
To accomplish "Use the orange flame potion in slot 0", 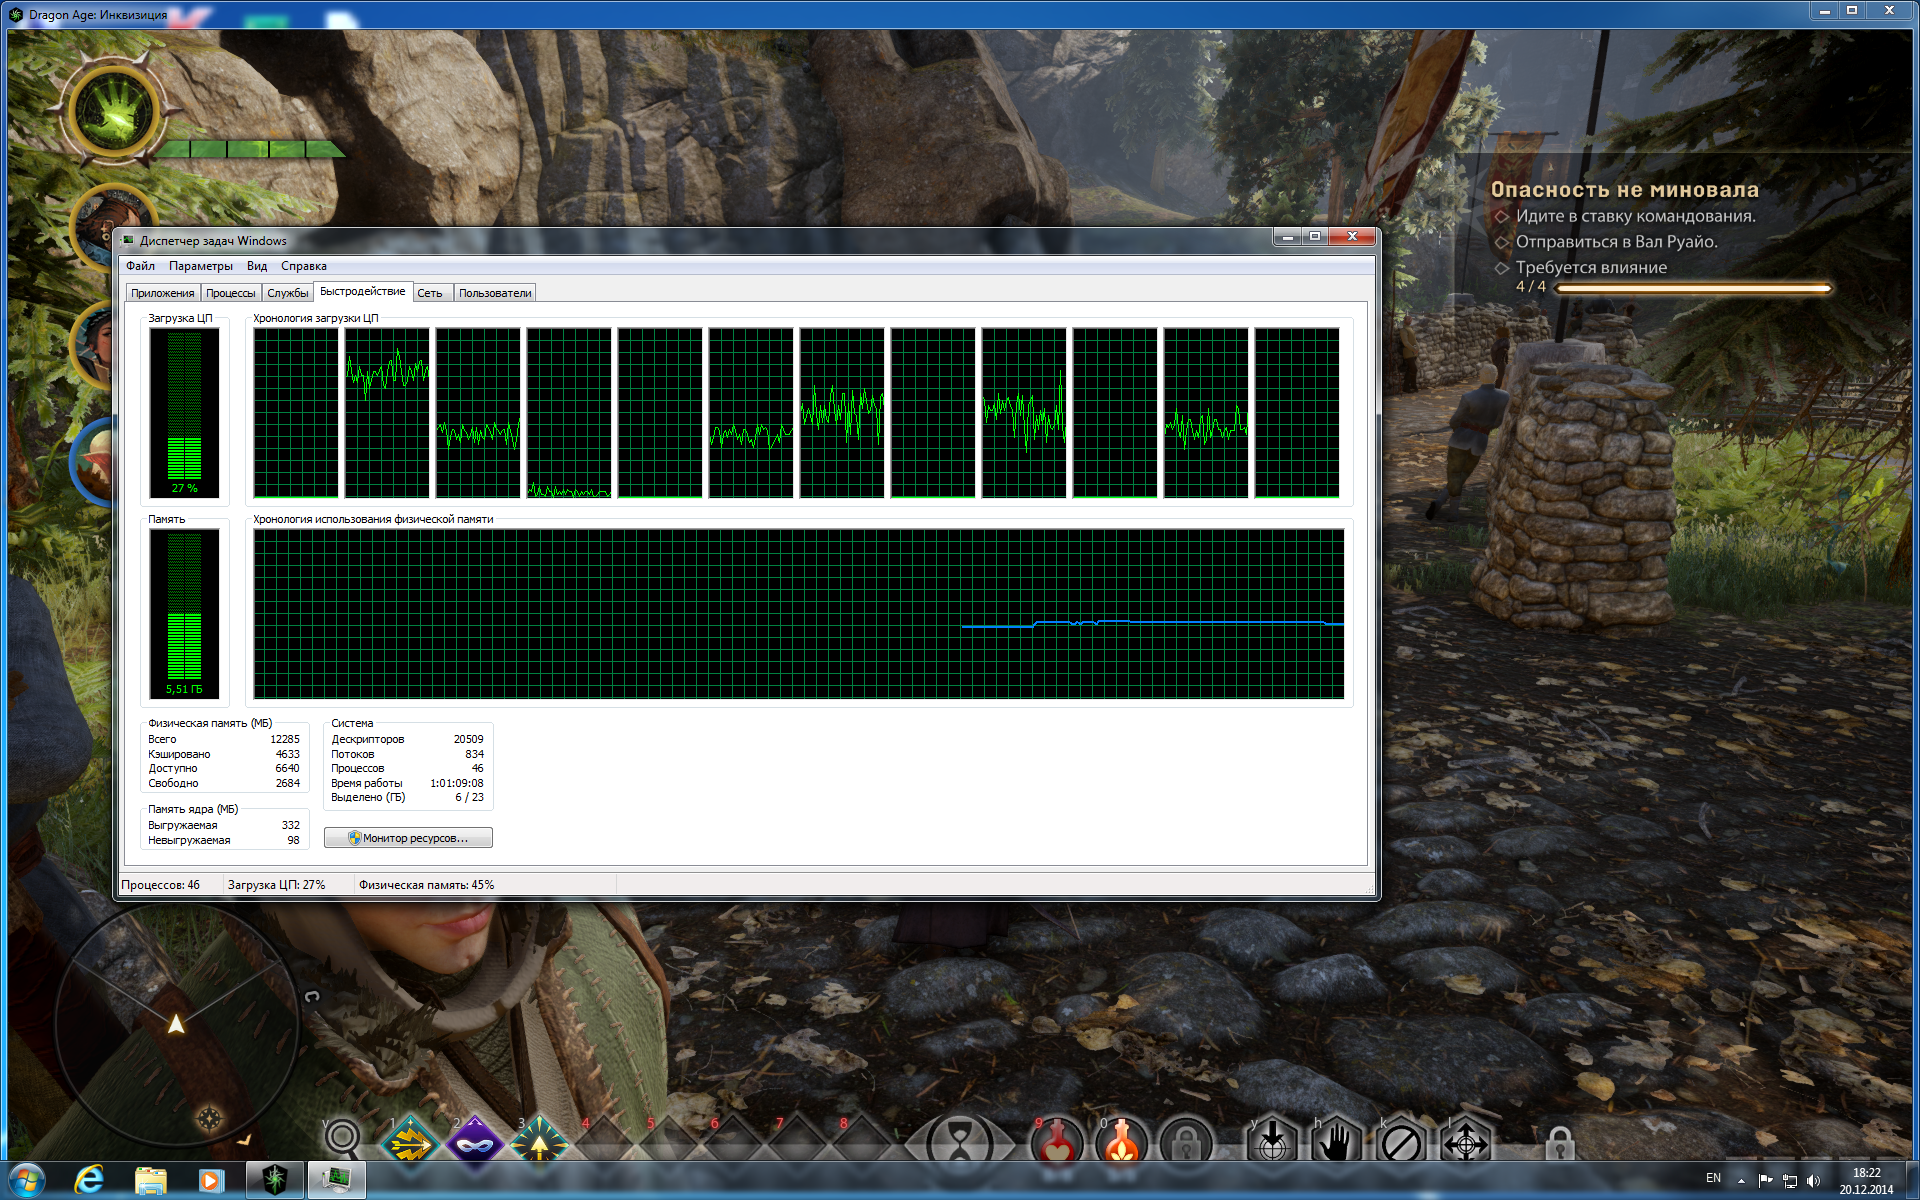I will (x=1122, y=1143).
